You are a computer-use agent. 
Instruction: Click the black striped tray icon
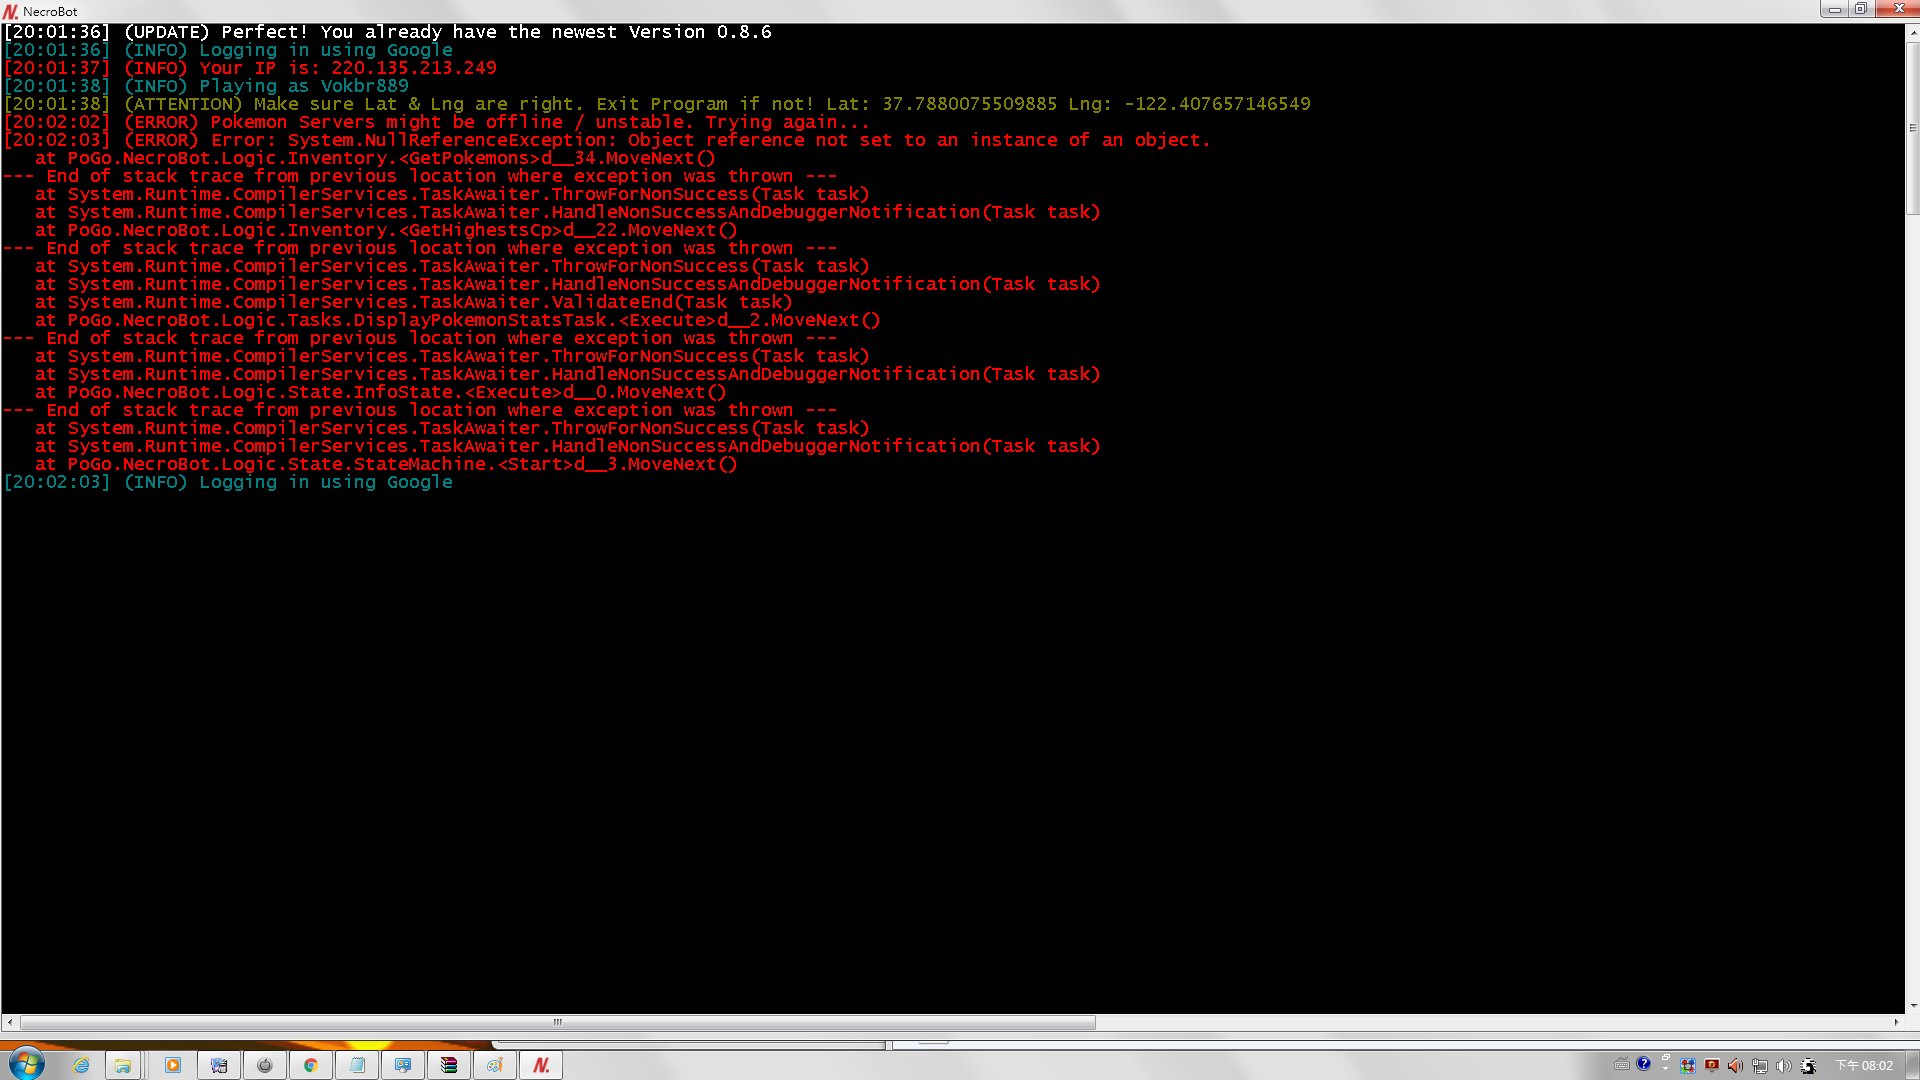tap(1808, 1066)
